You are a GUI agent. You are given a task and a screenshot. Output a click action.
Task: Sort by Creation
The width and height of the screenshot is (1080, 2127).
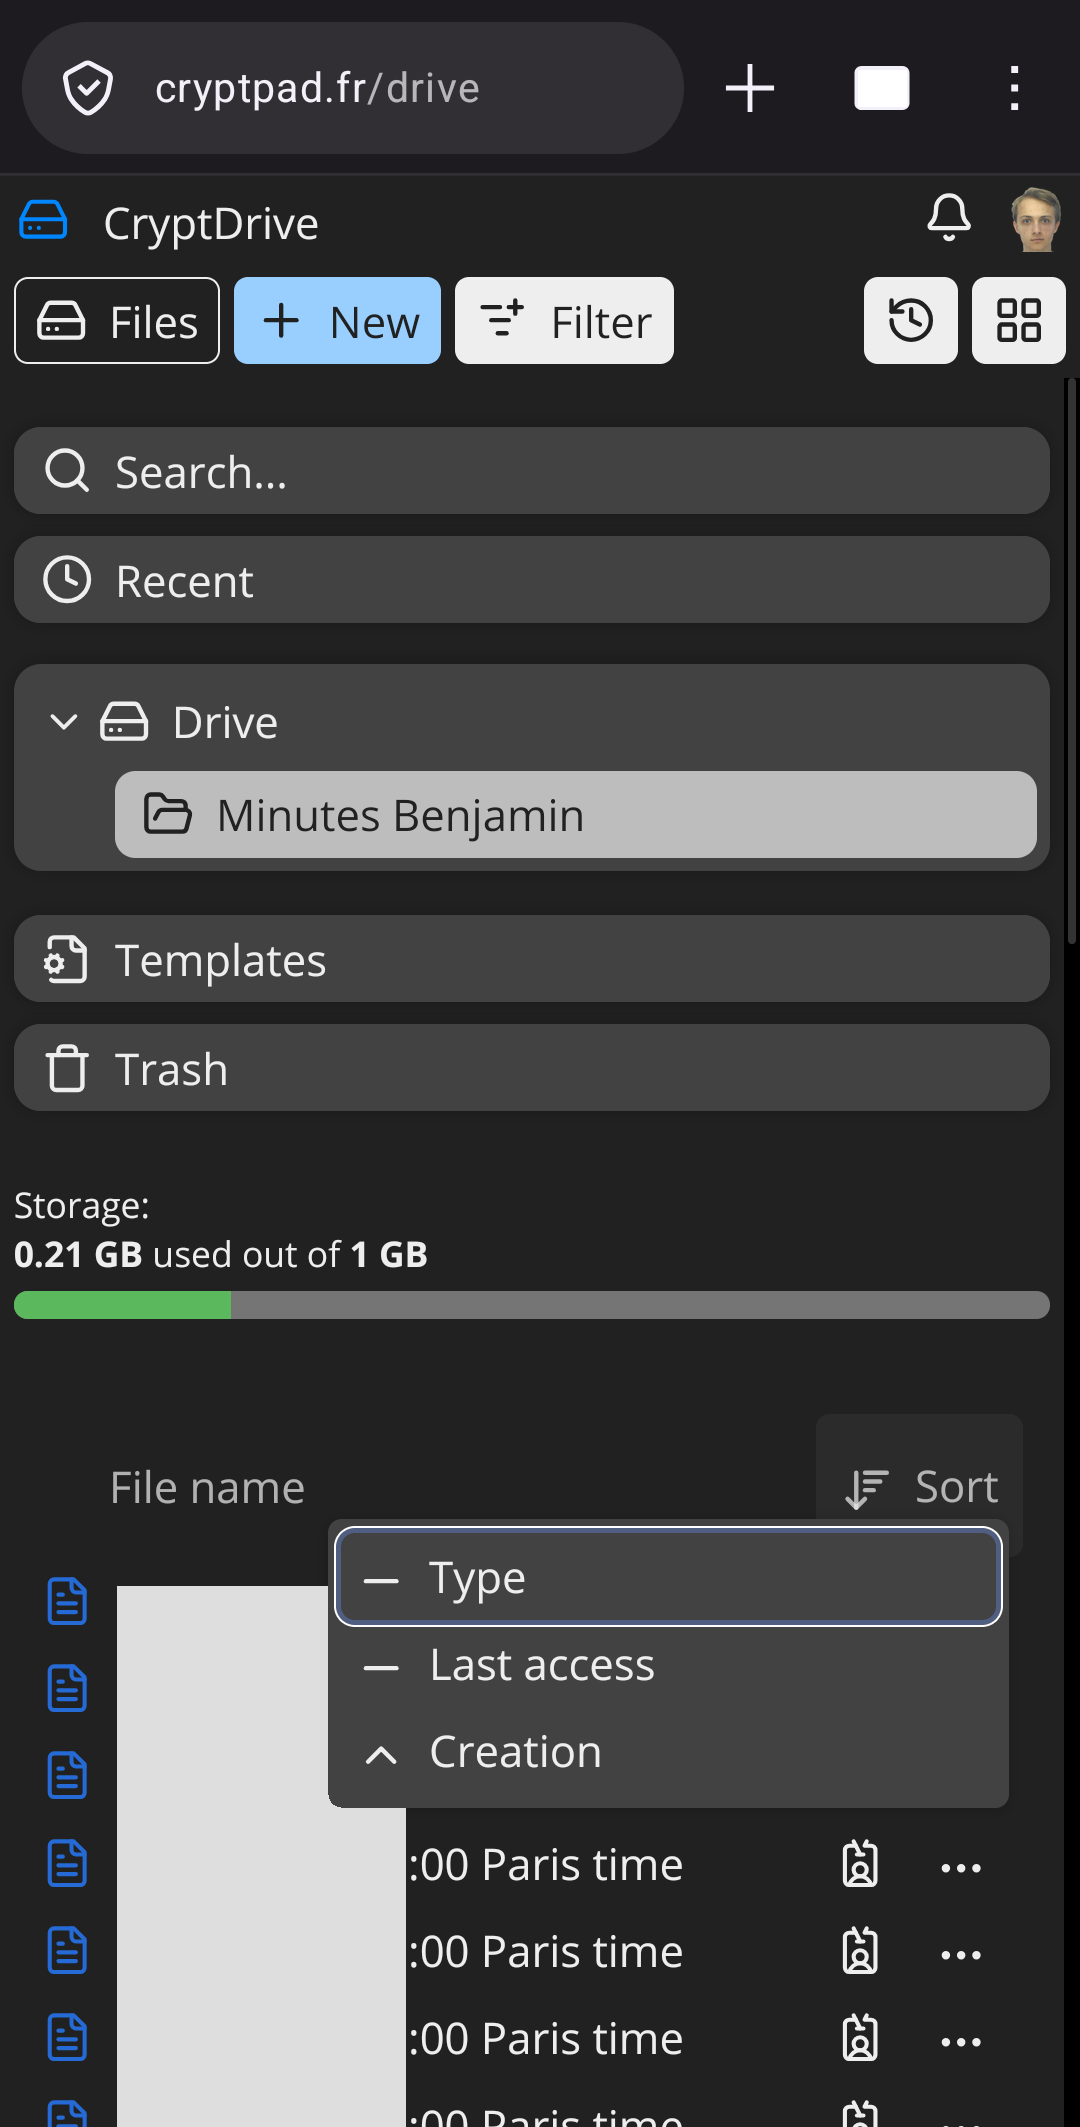[668, 1752]
